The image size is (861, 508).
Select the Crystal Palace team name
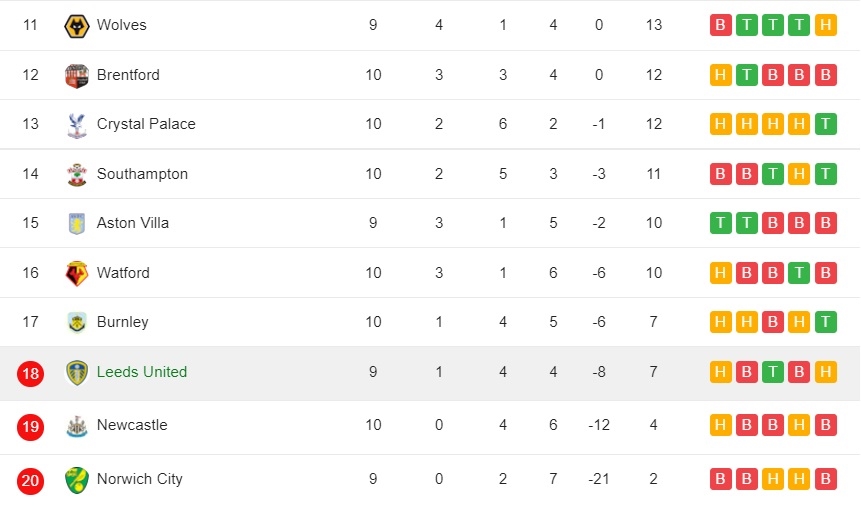pos(146,124)
